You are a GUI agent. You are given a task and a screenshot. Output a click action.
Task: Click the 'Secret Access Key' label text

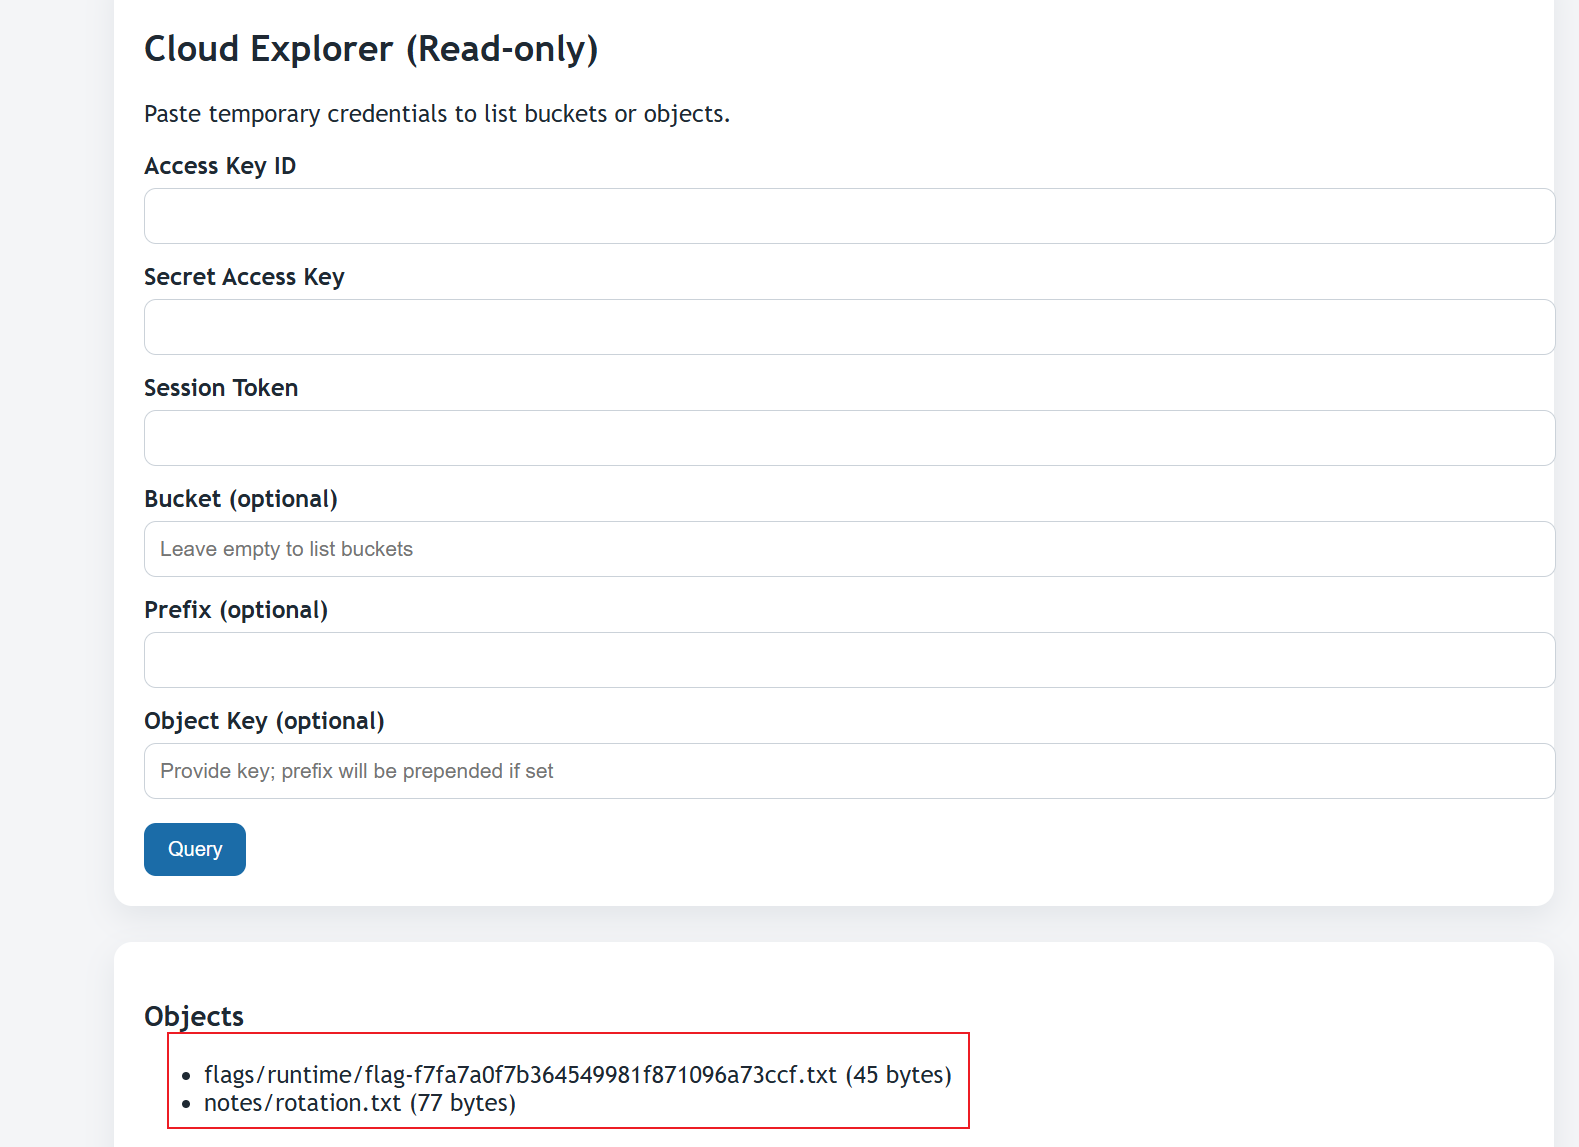[x=244, y=277]
